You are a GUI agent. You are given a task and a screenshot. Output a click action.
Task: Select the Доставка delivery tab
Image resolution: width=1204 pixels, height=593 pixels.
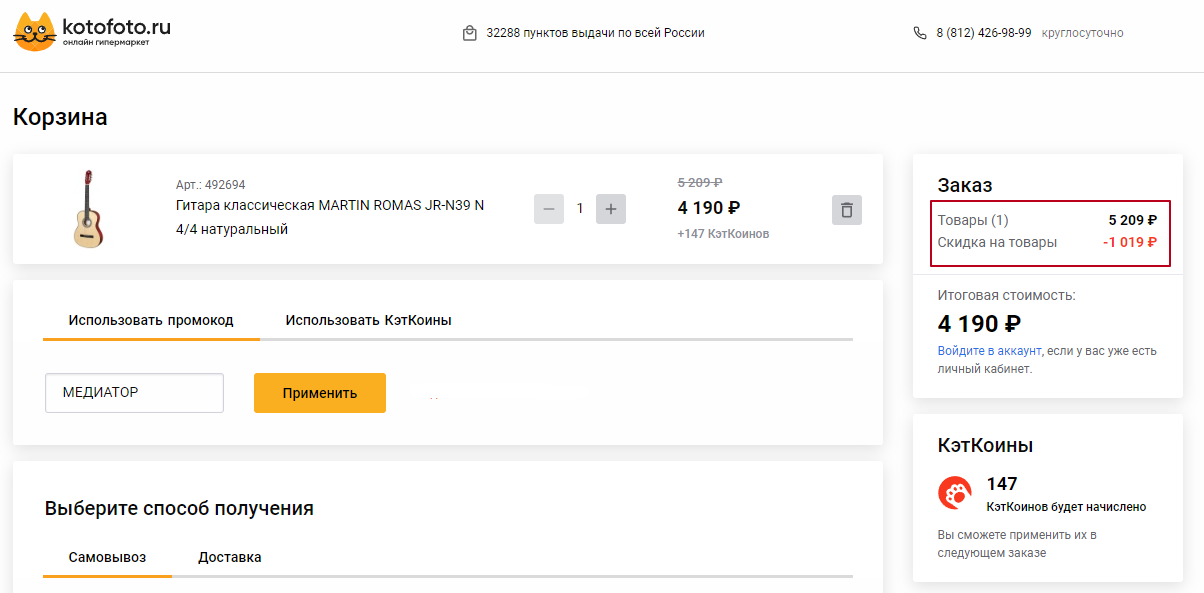(230, 557)
